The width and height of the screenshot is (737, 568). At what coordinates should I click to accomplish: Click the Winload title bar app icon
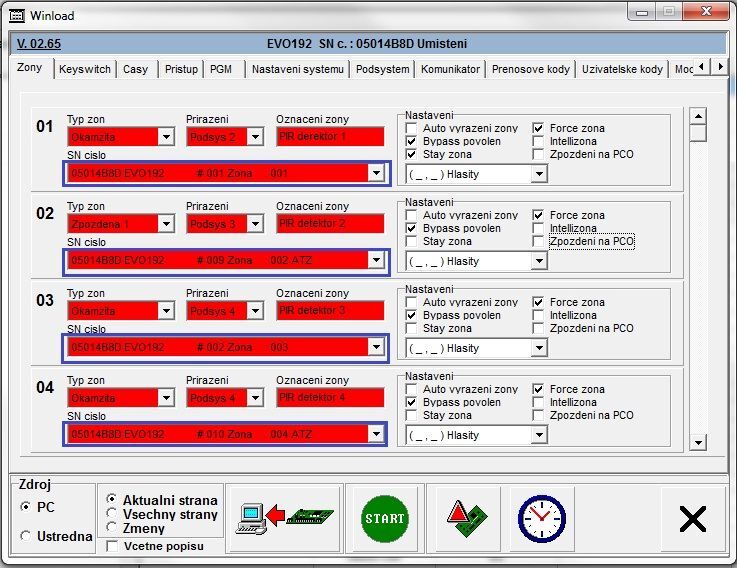tap(16, 16)
